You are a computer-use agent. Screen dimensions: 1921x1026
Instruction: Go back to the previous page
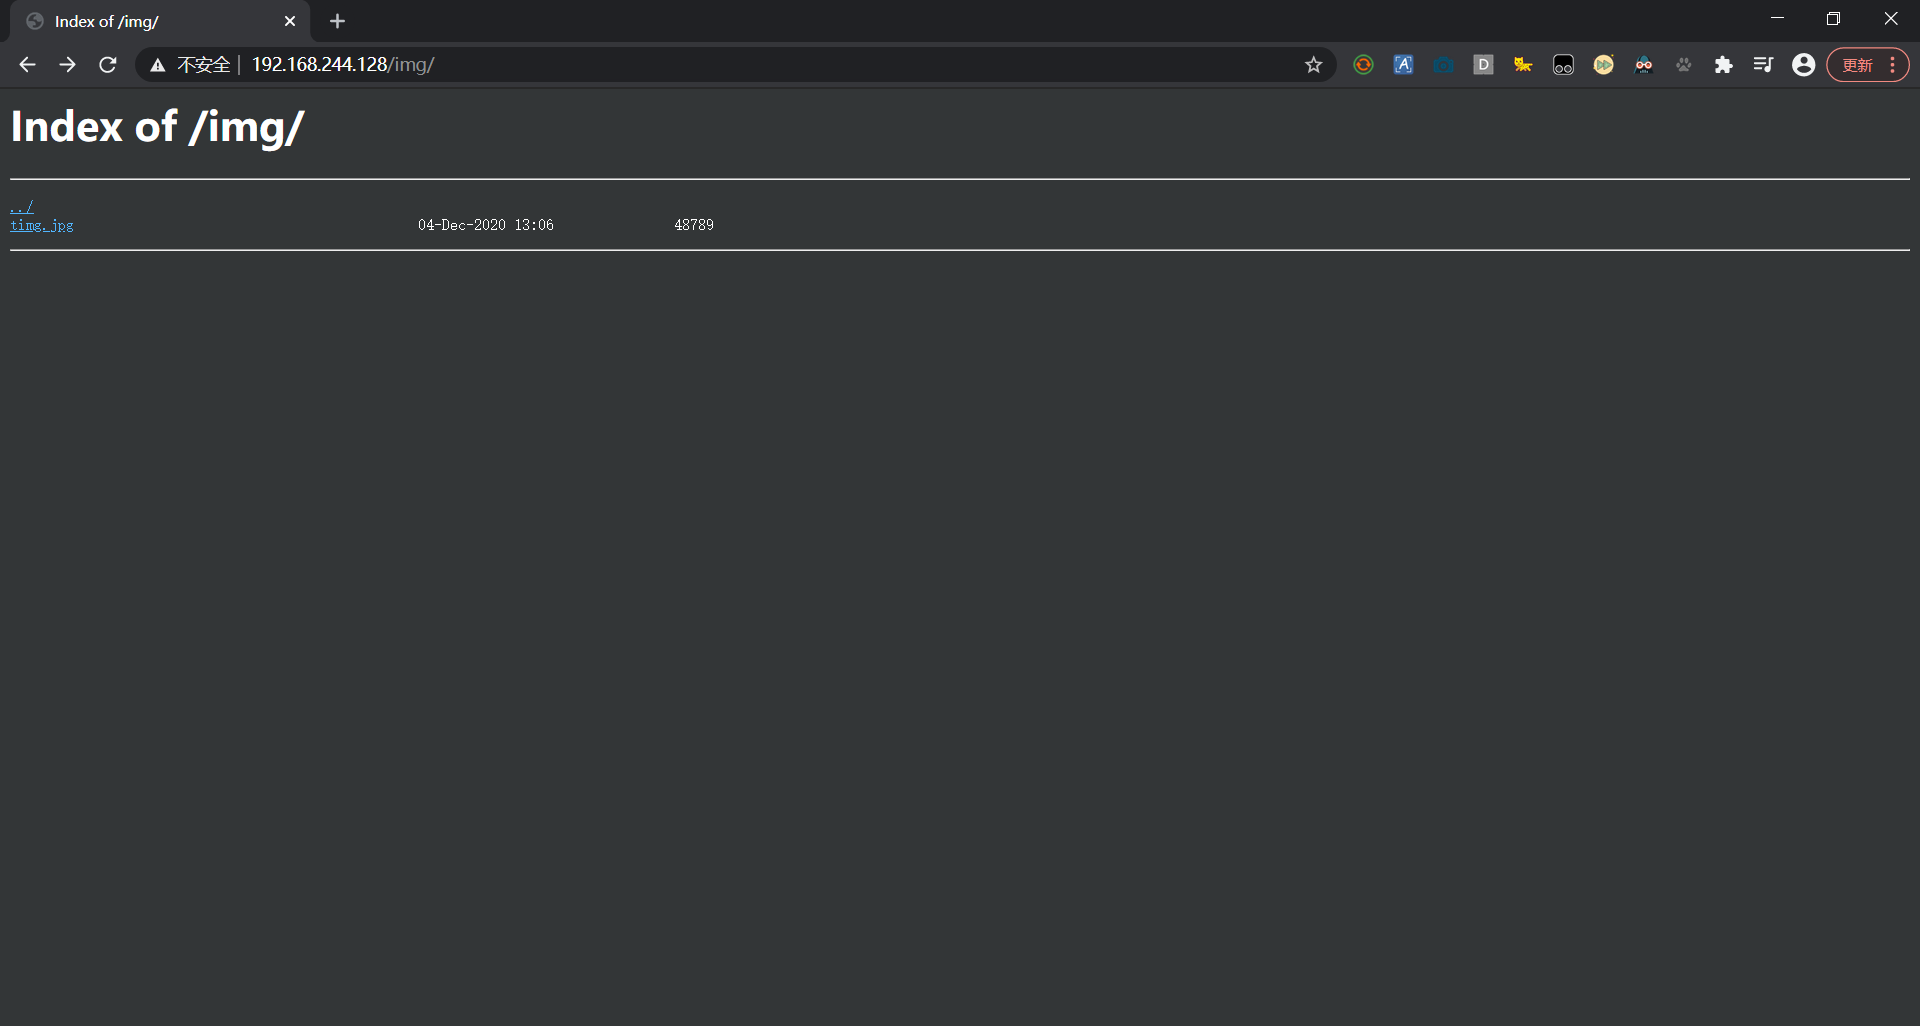(x=27, y=65)
